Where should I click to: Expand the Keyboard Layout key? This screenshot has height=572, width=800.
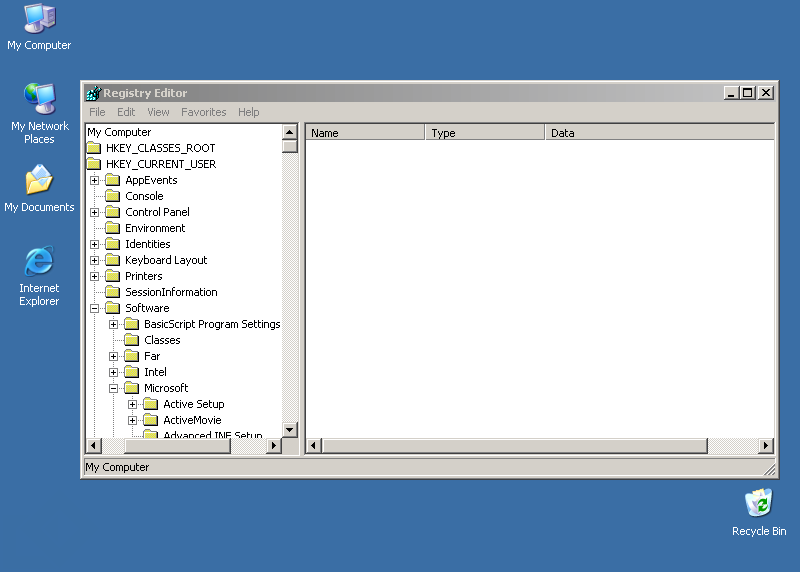pyautogui.click(x=94, y=260)
